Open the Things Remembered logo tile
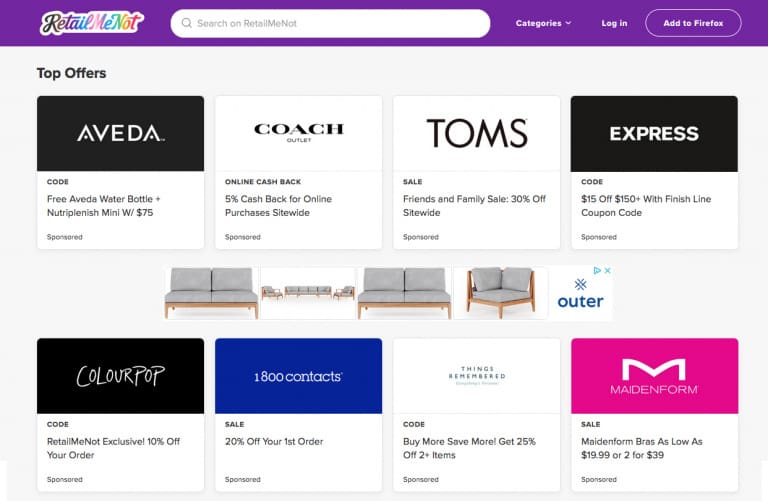The image size is (768, 501). (x=477, y=376)
